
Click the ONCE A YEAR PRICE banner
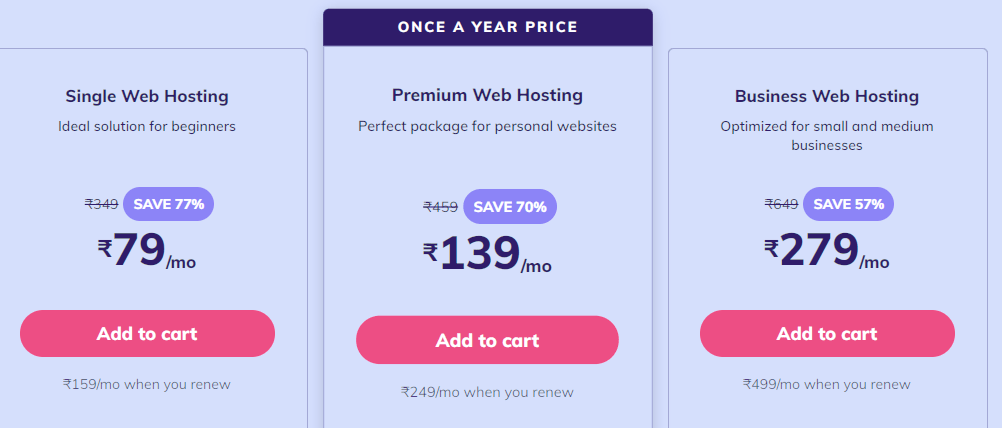487,27
